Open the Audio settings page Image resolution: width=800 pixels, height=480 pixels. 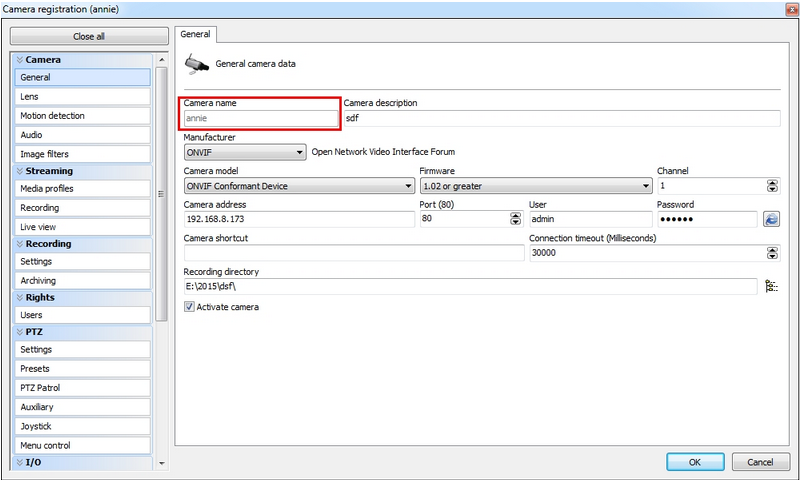click(x=83, y=135)
